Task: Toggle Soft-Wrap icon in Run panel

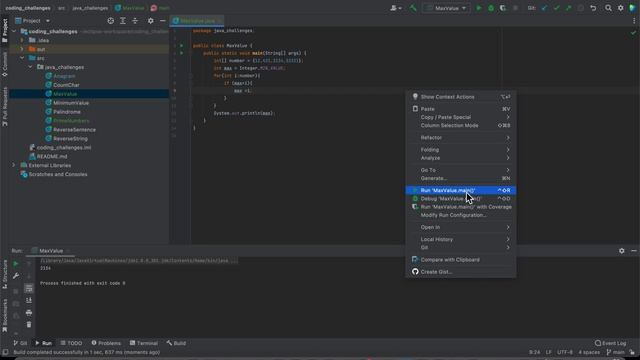Action: click(29, 289)
